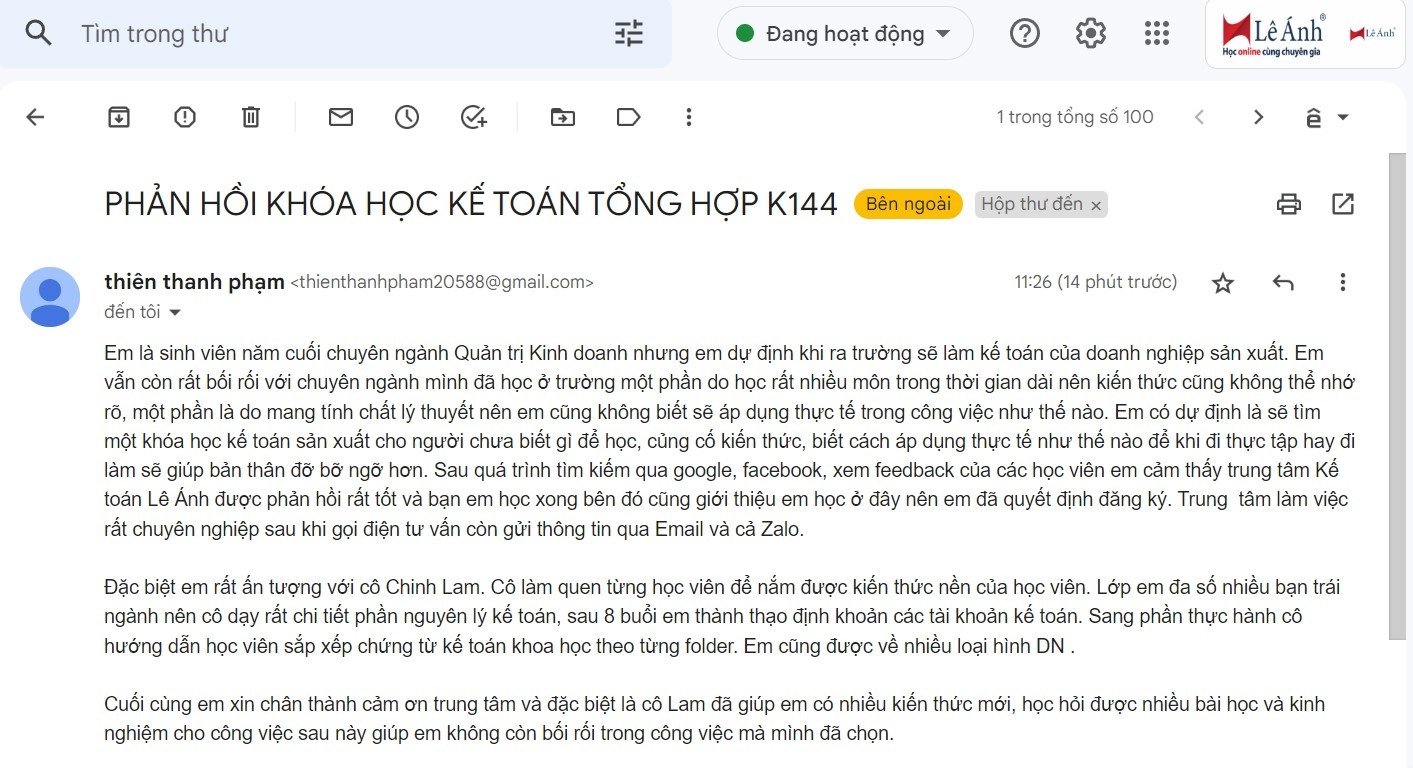Screen dimensions: 1413x768
Task: Remove the "Hộp thư đến" label
Action: point(1096,205)
